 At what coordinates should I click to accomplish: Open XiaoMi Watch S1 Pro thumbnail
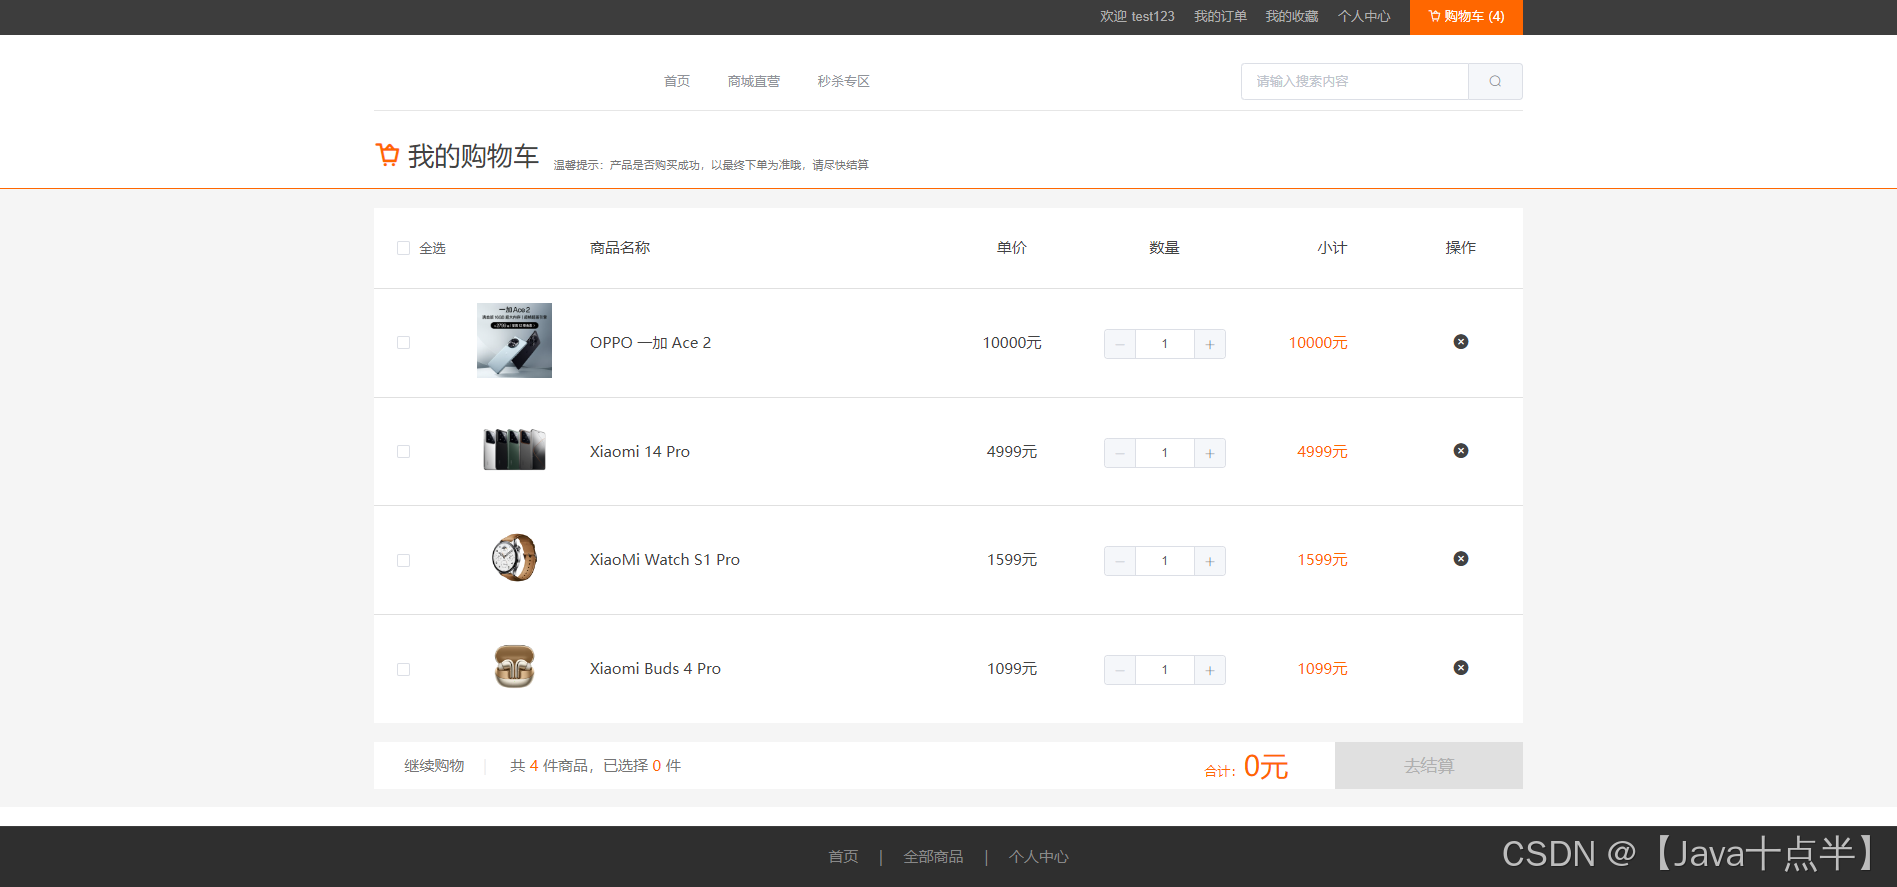coord(514,558)
